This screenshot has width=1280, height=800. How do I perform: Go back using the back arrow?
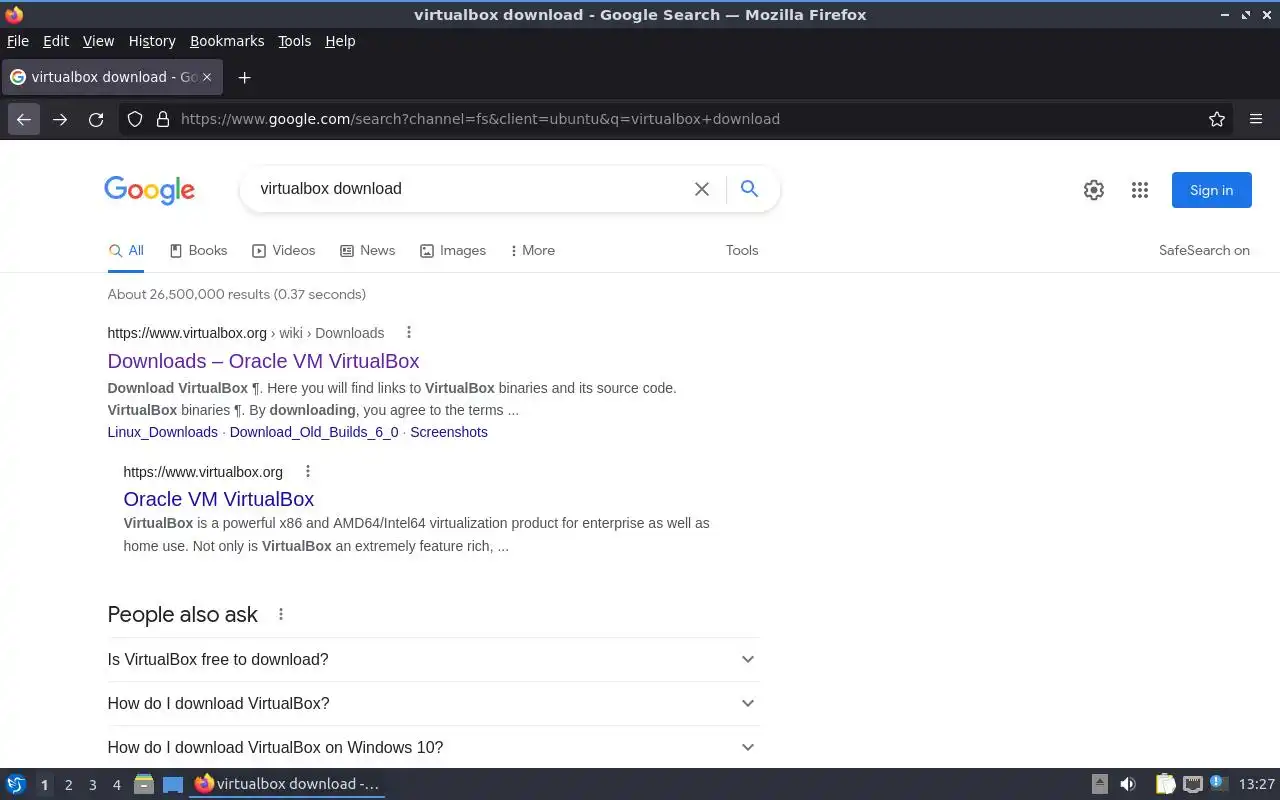(x=24, y=119)
